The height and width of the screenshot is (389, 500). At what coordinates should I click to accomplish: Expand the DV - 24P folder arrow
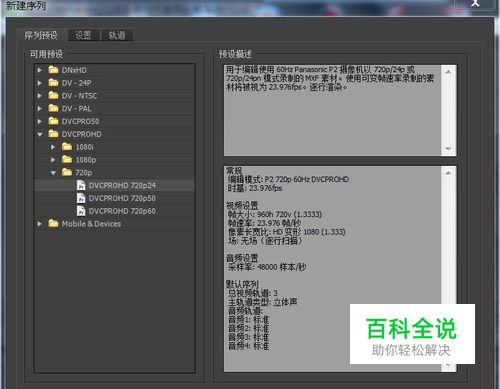[x=40, y=83]
